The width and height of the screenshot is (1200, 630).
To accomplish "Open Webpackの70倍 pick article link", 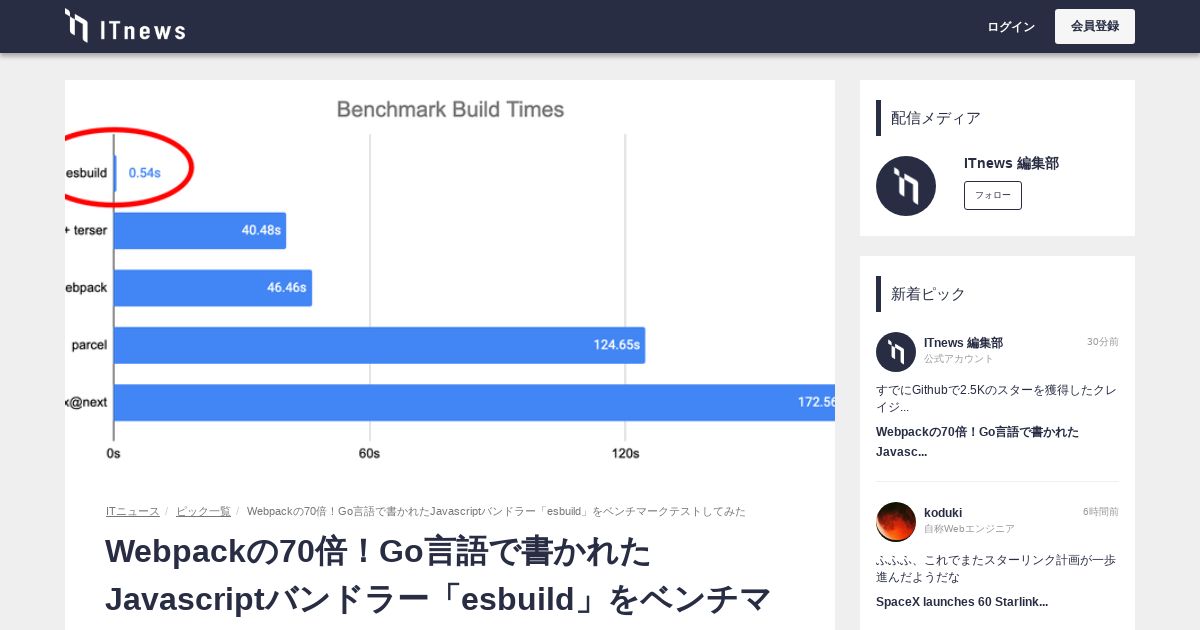I will [x=977, y=442].
